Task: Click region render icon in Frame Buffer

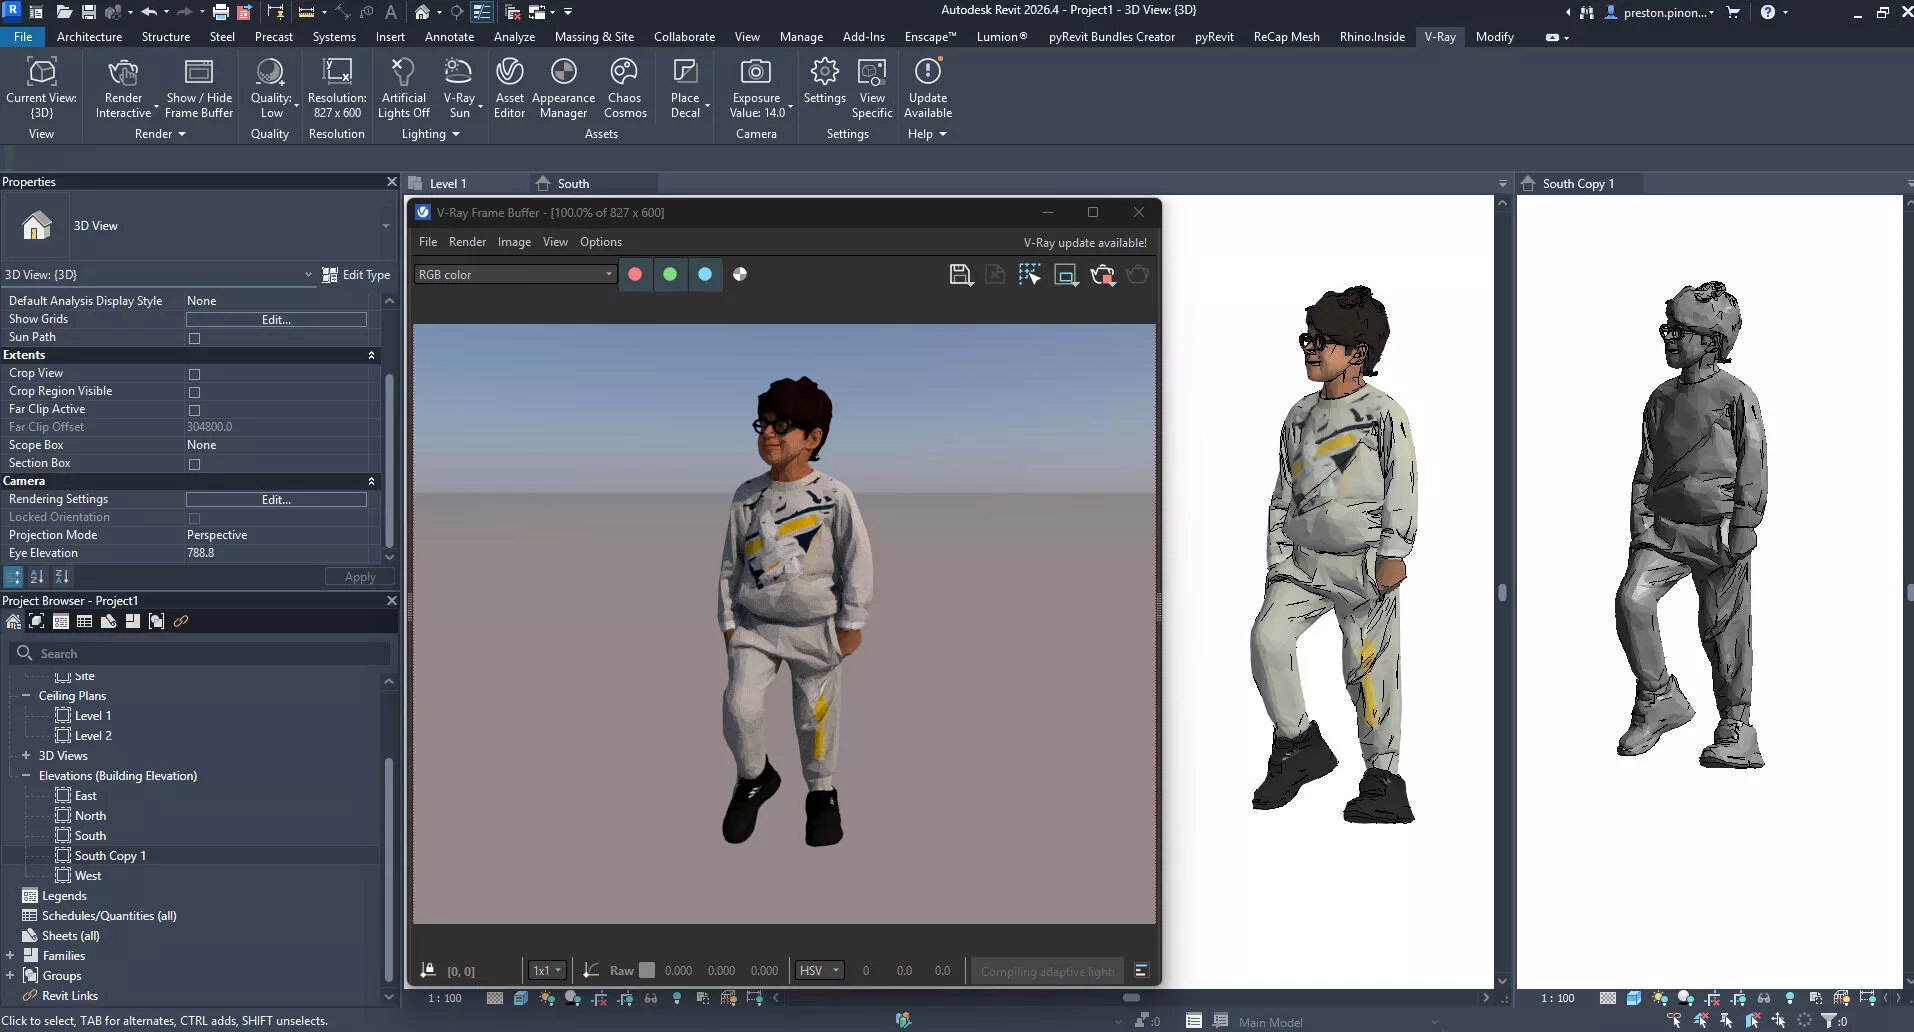Action: [x=1065, y=275]
